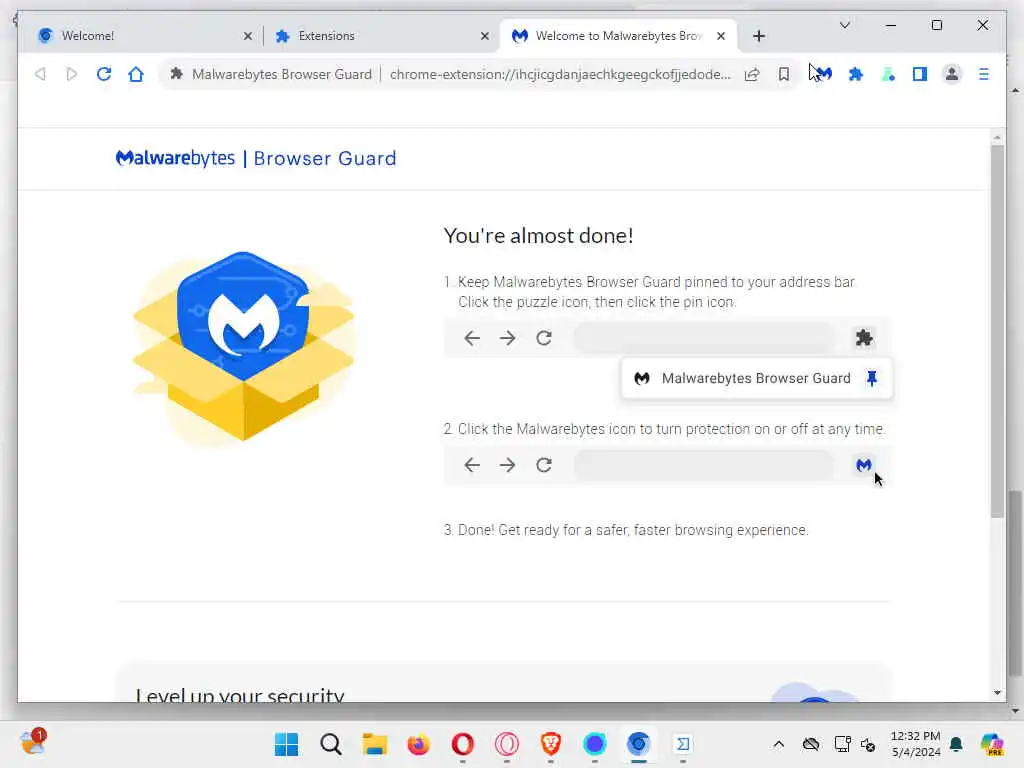Click the Malwarebytes box illustration
Screen dimensions: 1024x768
click(244, 346)
